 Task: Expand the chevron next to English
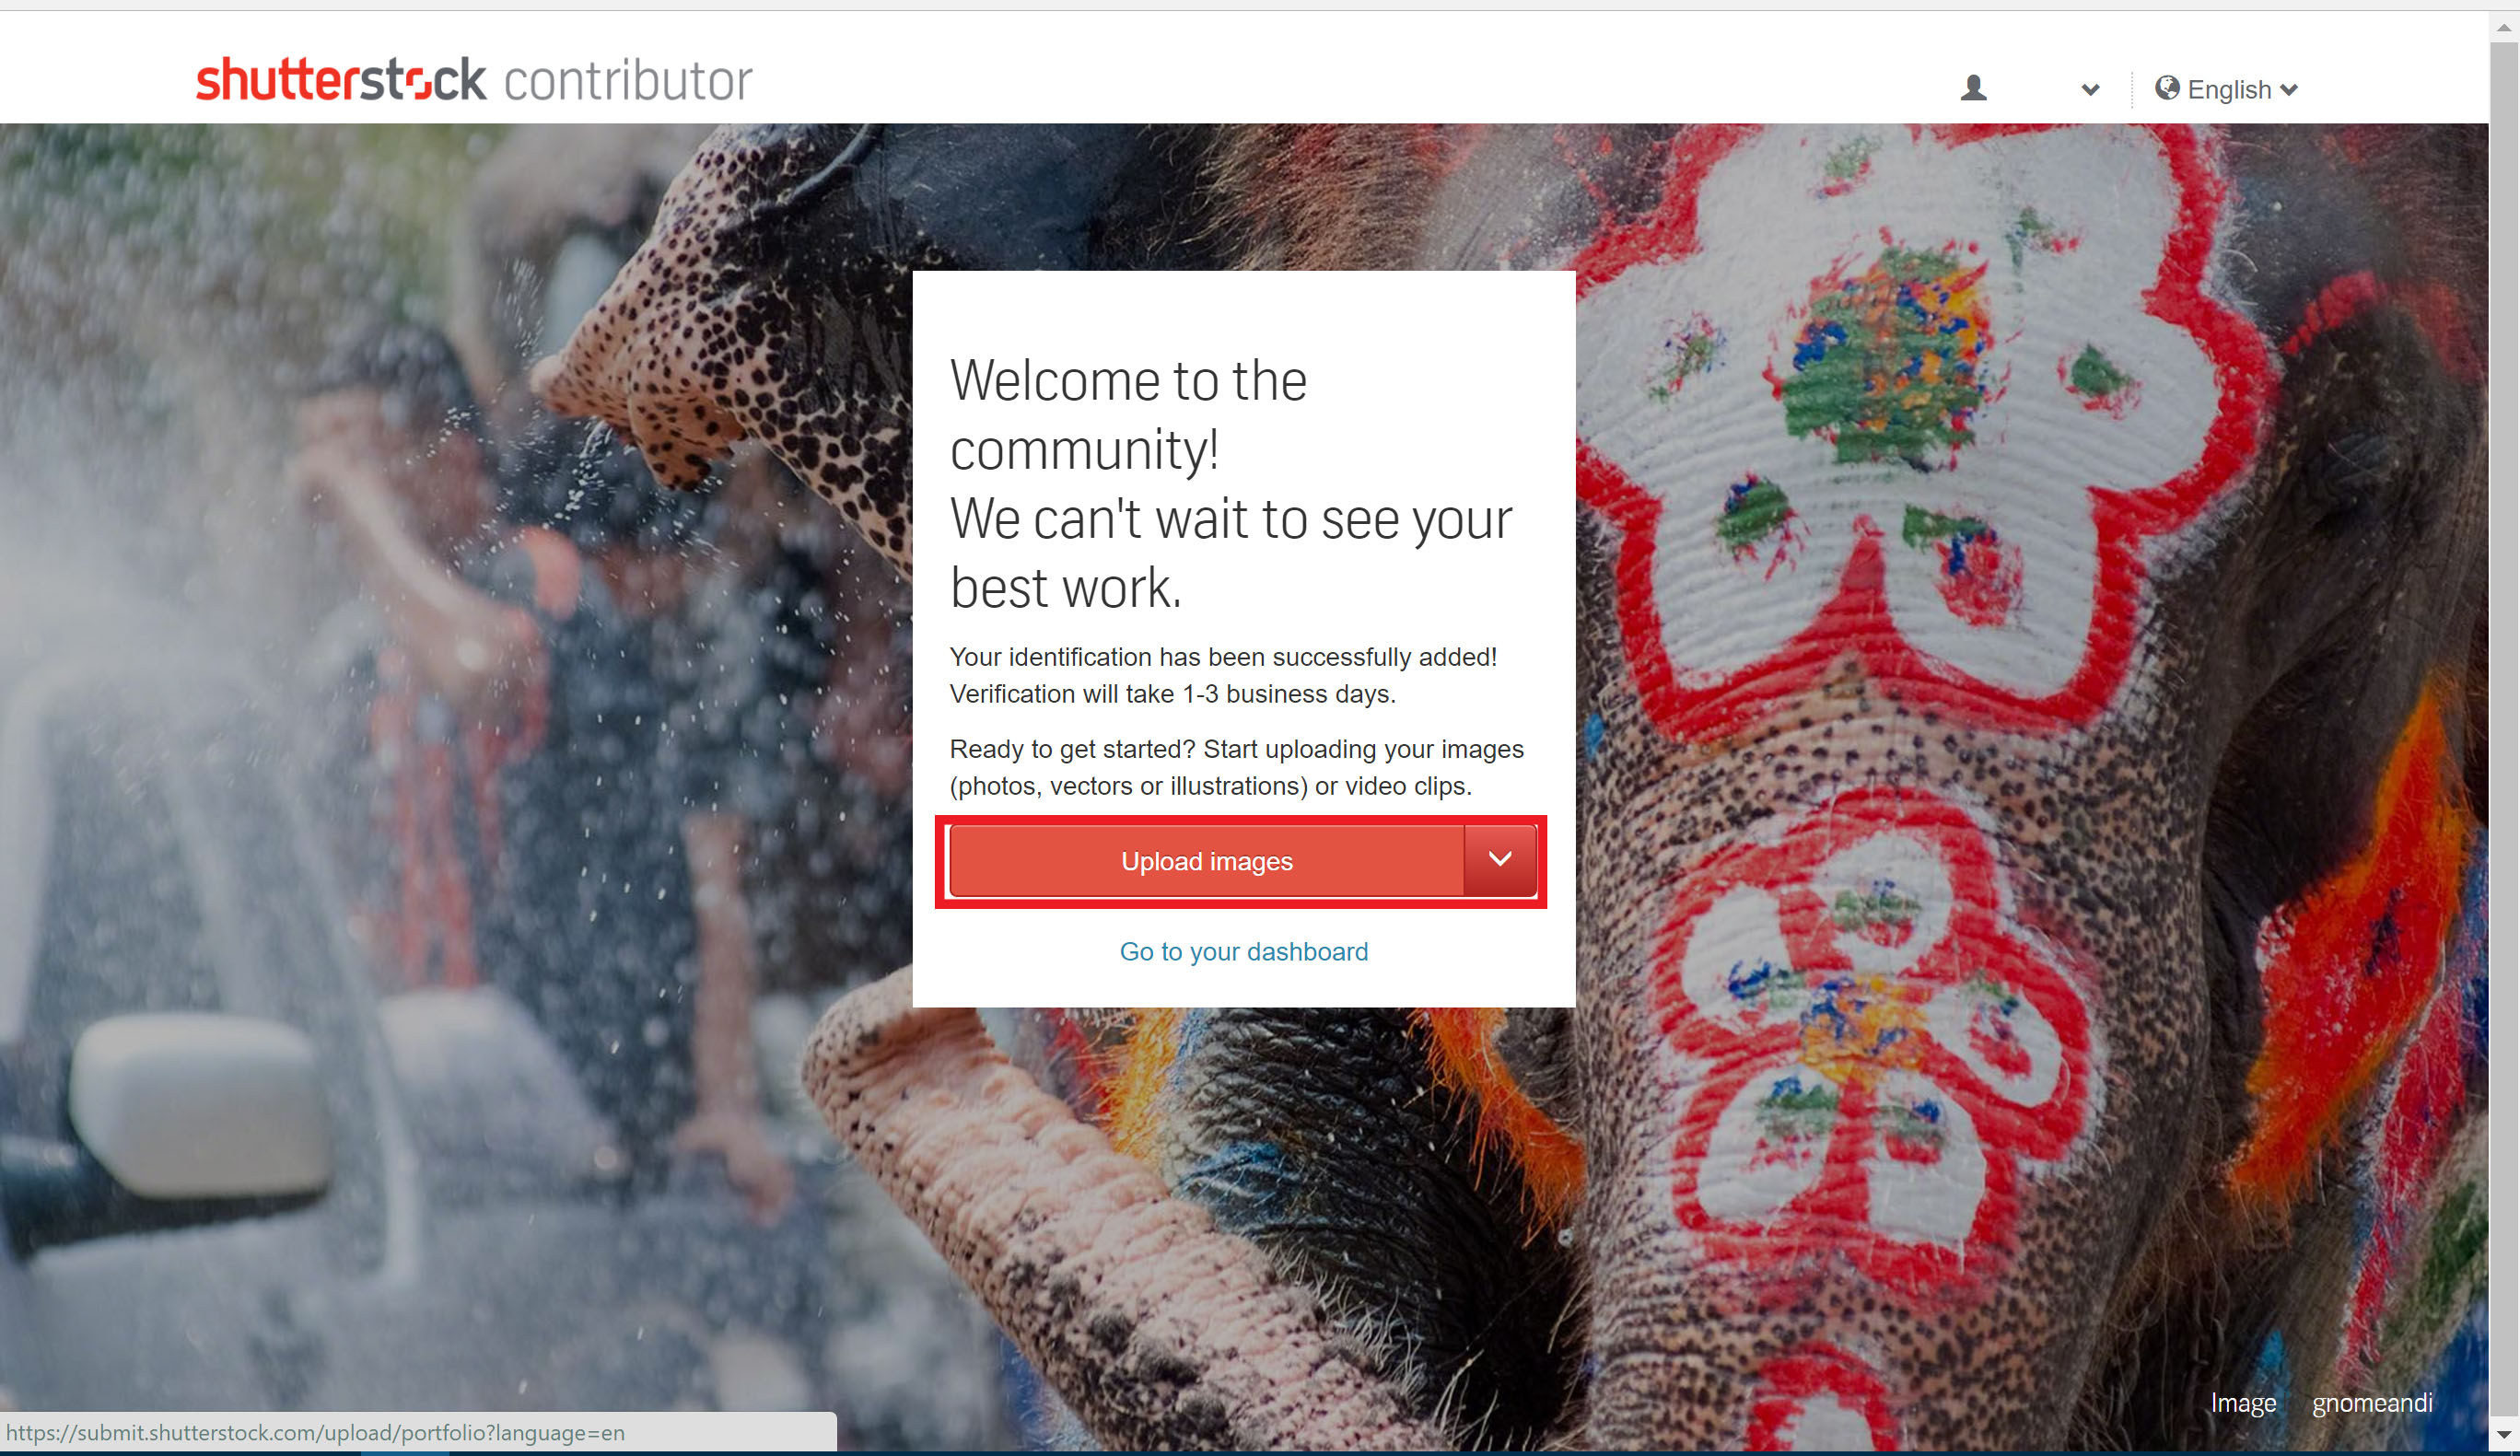tap(2289, 89)
